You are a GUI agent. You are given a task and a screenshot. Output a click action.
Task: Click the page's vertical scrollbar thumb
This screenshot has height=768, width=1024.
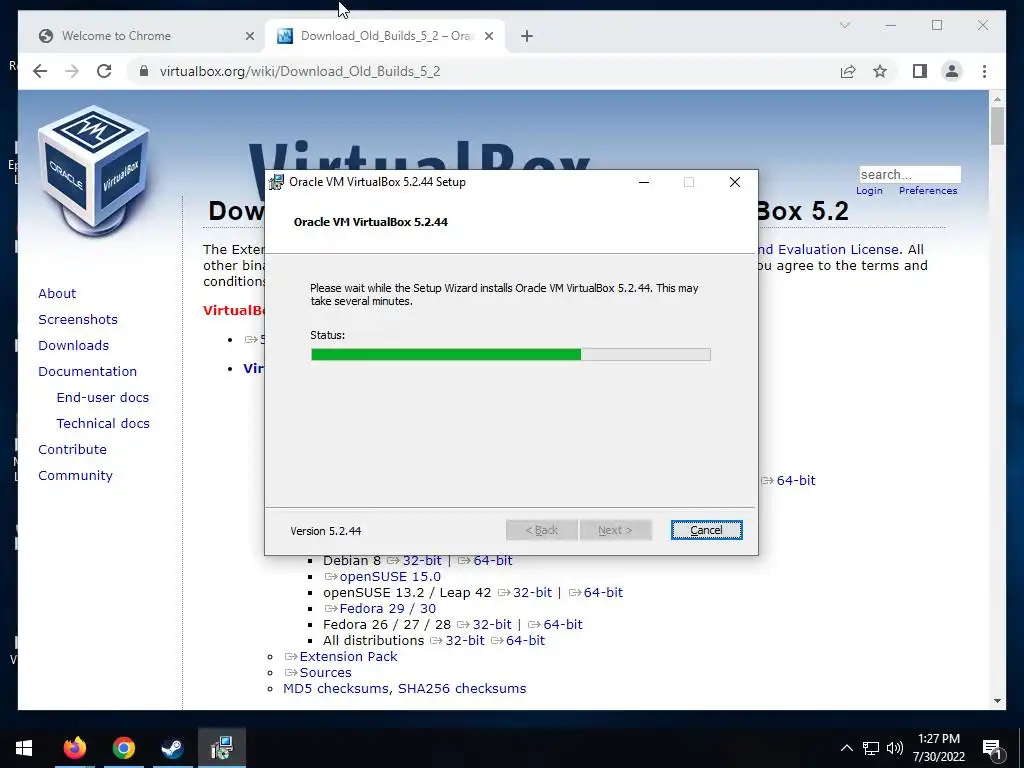click(997, 126)
